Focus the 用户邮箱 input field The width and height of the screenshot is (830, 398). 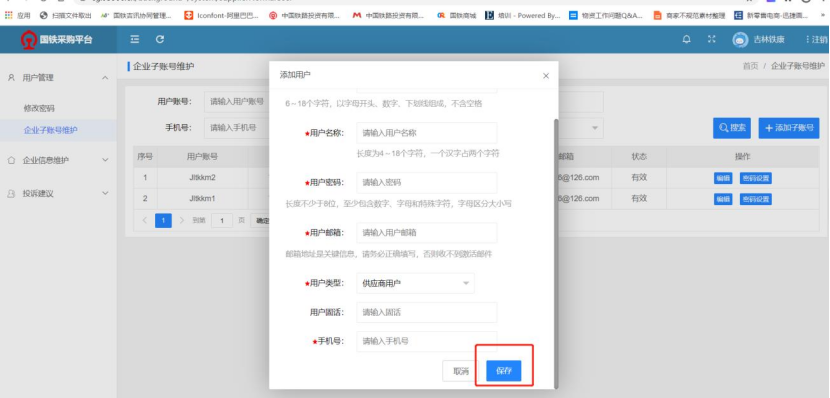coord(427,232)
